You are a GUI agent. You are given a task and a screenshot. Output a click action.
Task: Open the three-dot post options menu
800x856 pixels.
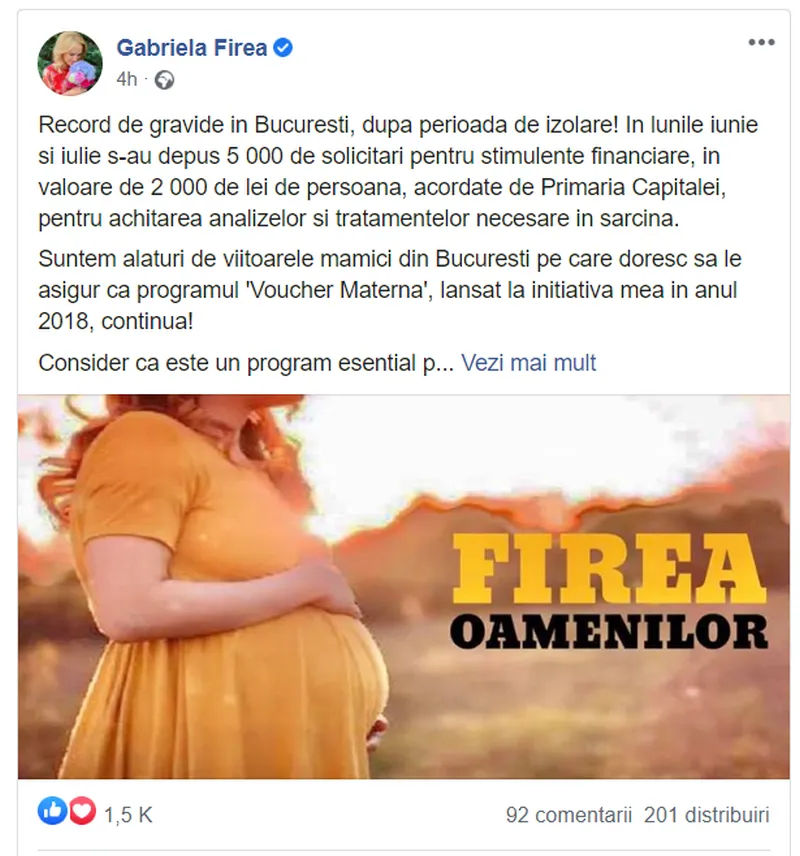click(761, 42)
